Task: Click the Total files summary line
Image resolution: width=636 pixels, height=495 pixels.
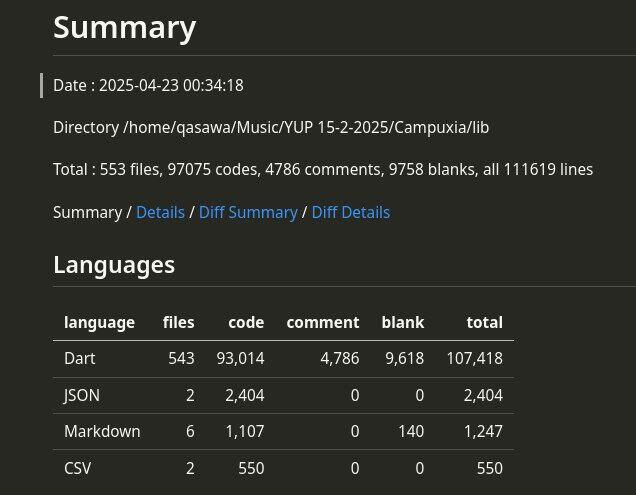Action: click(322, 169)
